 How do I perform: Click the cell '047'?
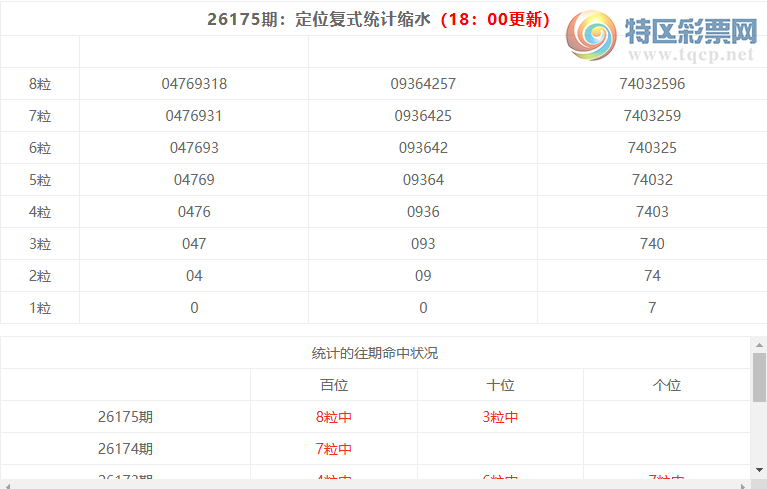tap(194, 244)
